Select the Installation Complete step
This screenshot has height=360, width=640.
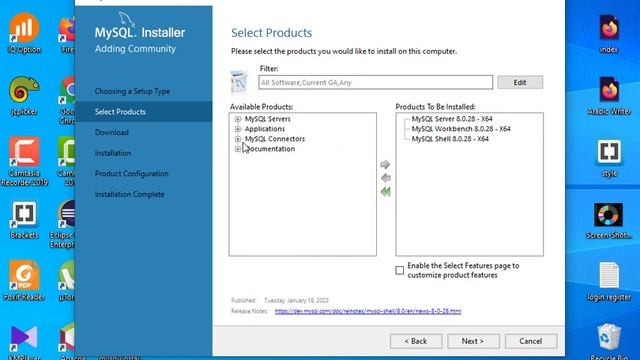[129, 194]
